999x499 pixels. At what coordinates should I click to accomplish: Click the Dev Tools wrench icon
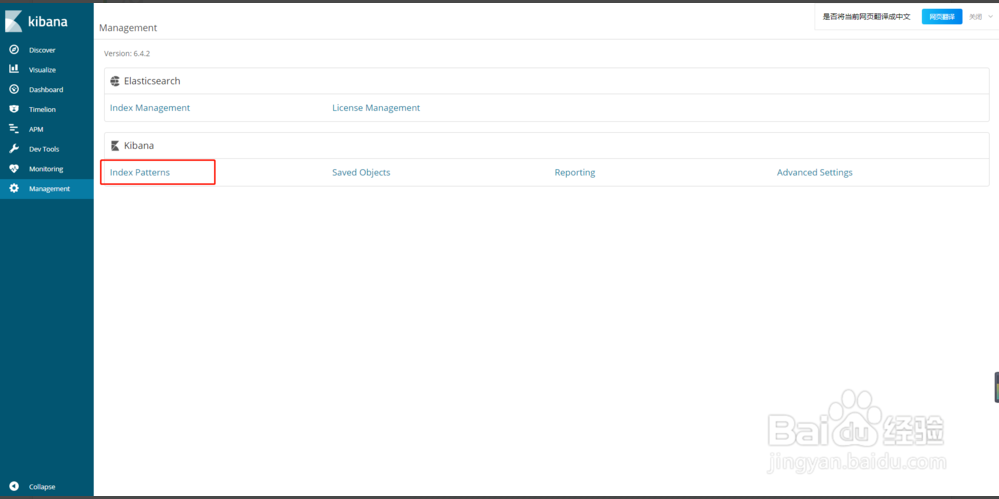pos(14,148)
